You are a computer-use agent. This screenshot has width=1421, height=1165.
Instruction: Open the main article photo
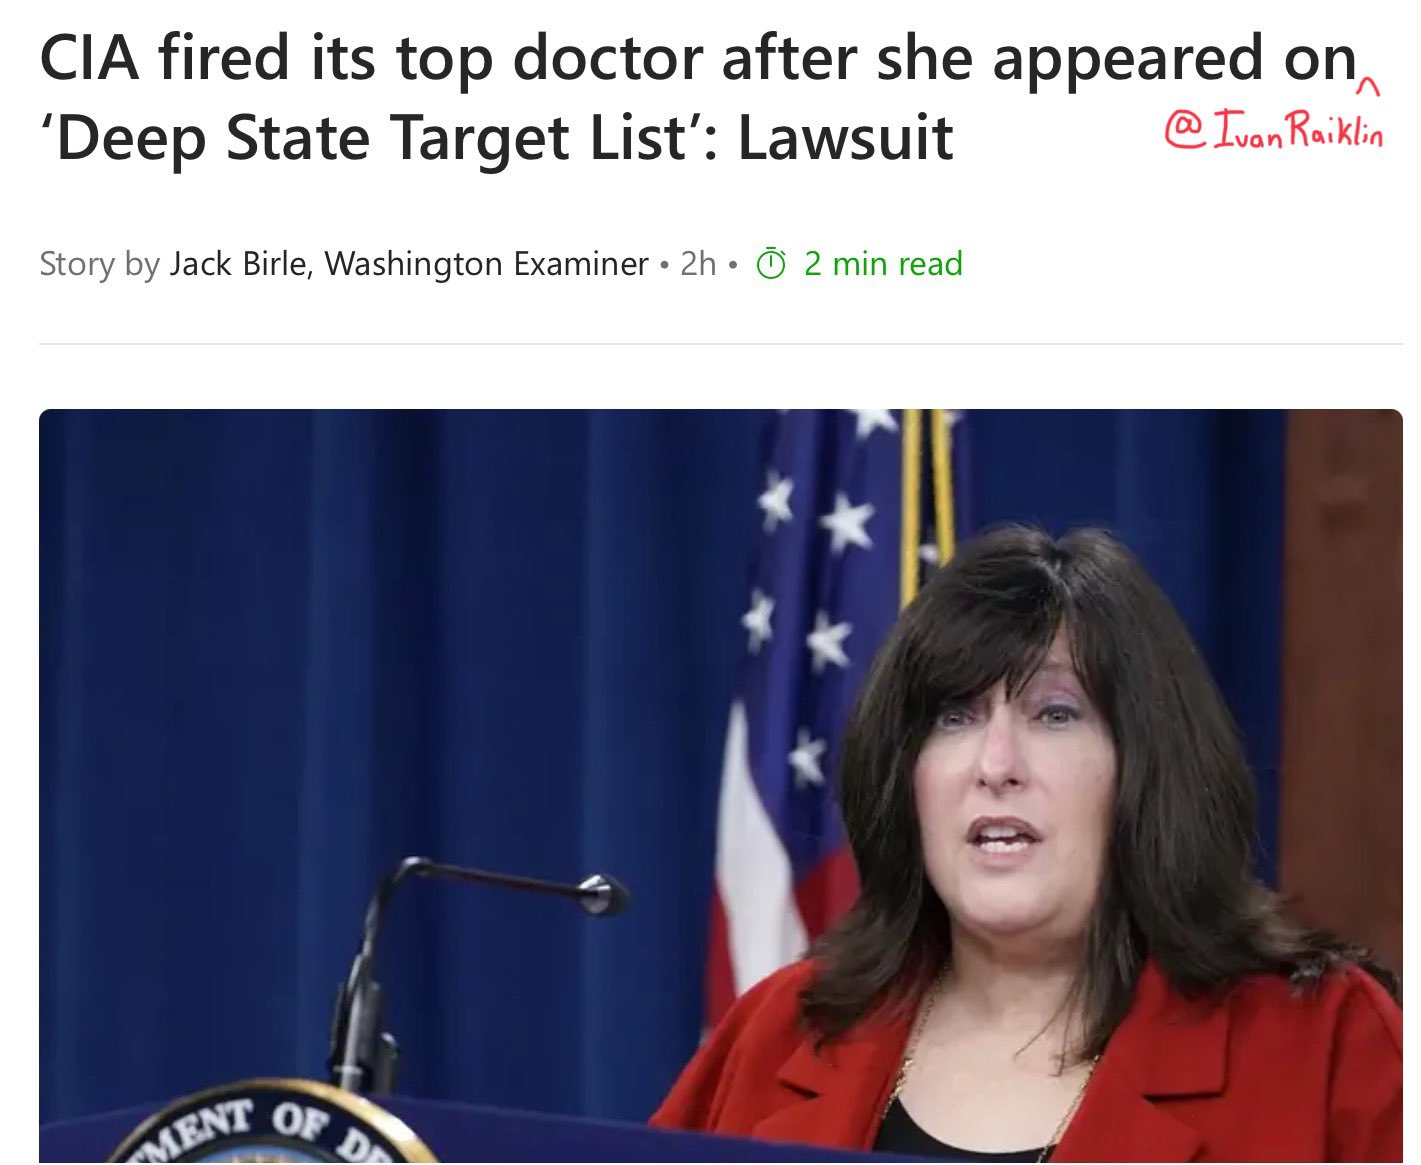[x=720, y=786]
